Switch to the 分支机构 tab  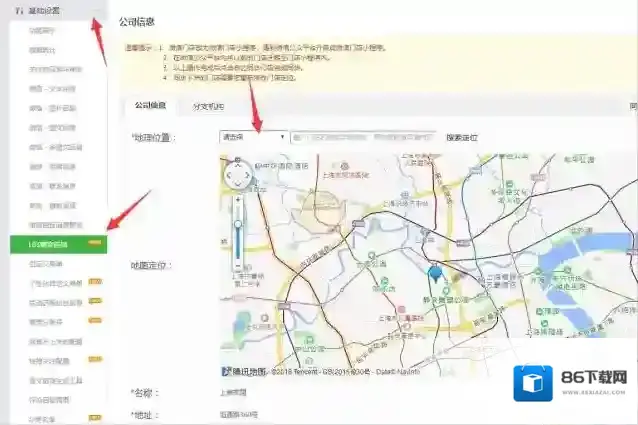208,107
